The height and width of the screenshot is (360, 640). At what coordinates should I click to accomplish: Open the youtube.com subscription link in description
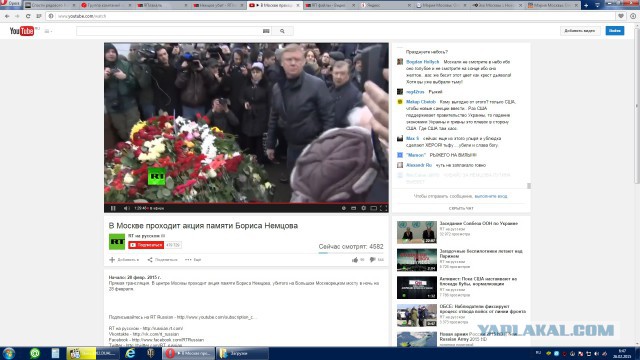(216, 317)
